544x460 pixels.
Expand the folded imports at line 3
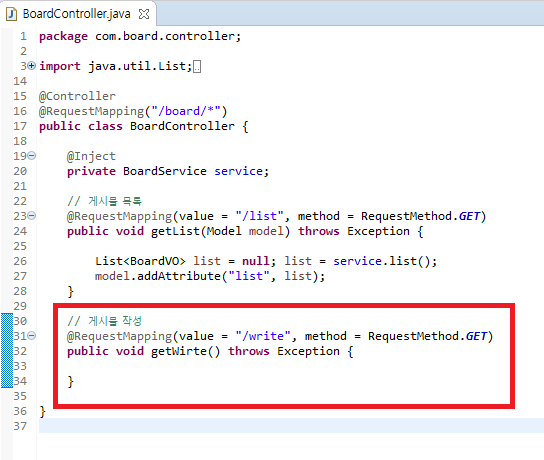click(32, 65)
